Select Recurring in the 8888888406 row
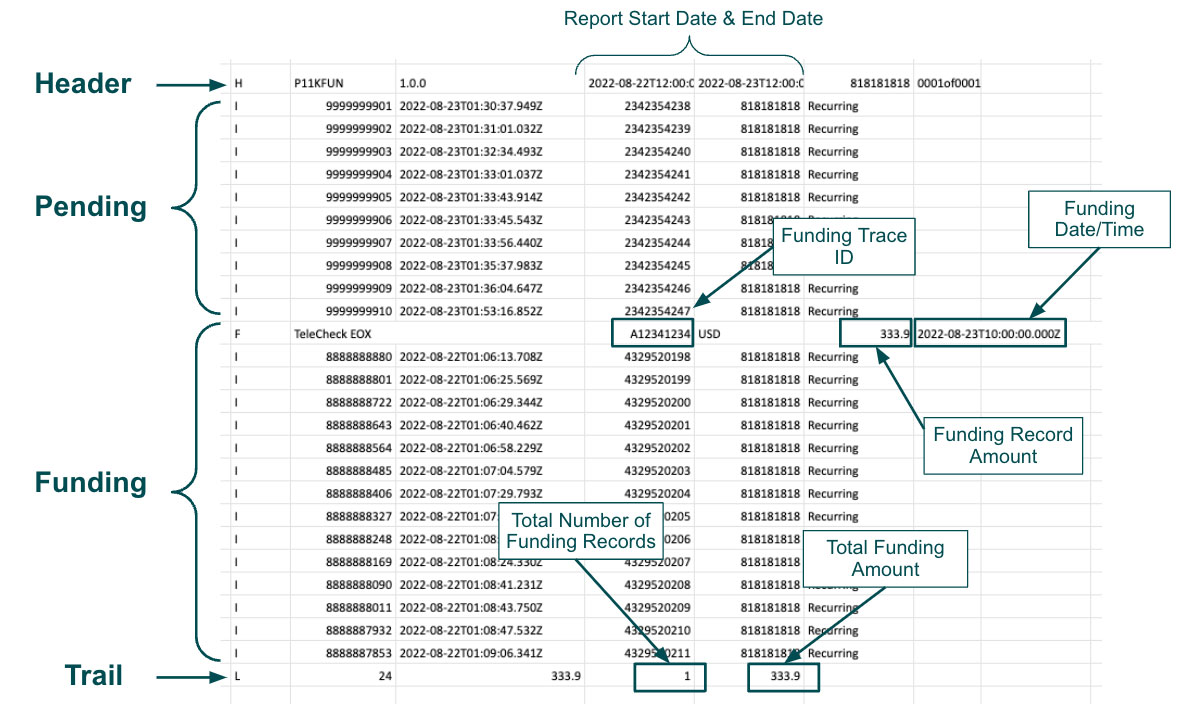Screen dimensions: 1184x713 coord(833,493)
